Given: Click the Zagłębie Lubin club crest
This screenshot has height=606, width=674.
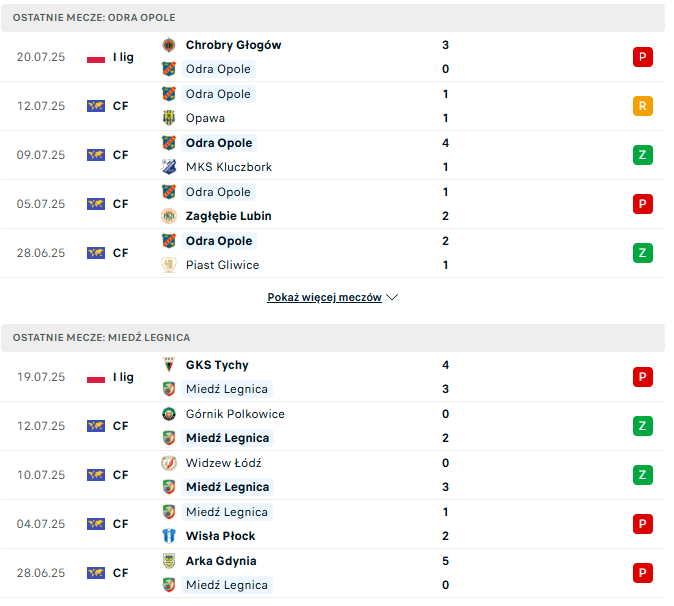Looking at the screenshot, I should tap(169, 216).
